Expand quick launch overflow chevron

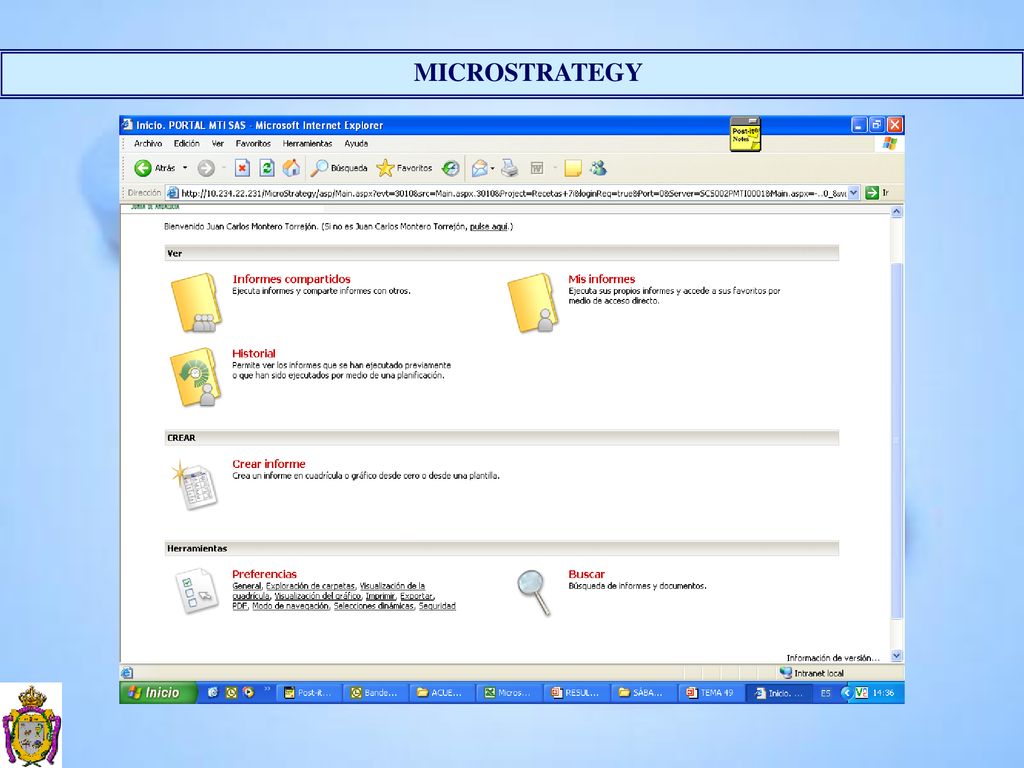pyautogui.click(x=266, y=690)
